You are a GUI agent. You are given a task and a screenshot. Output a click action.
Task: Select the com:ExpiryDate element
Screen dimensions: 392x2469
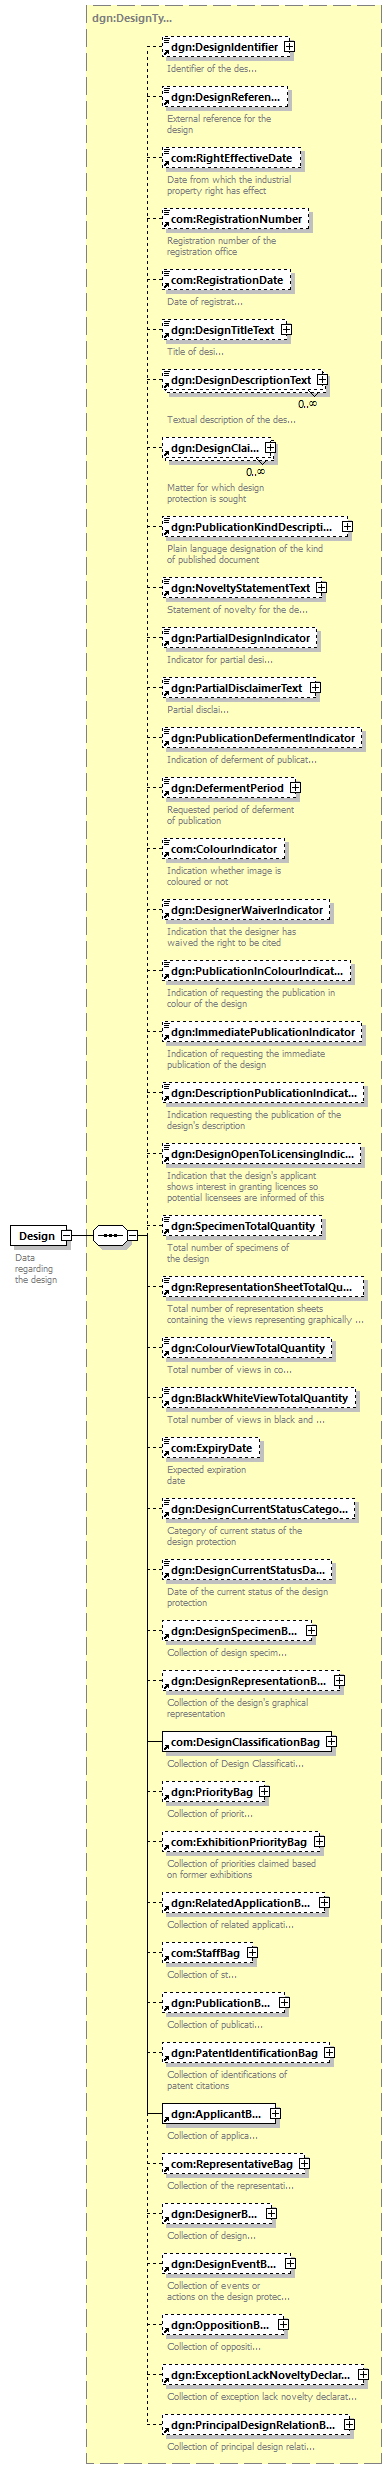pyautogui.click(x=212, y=1447)
